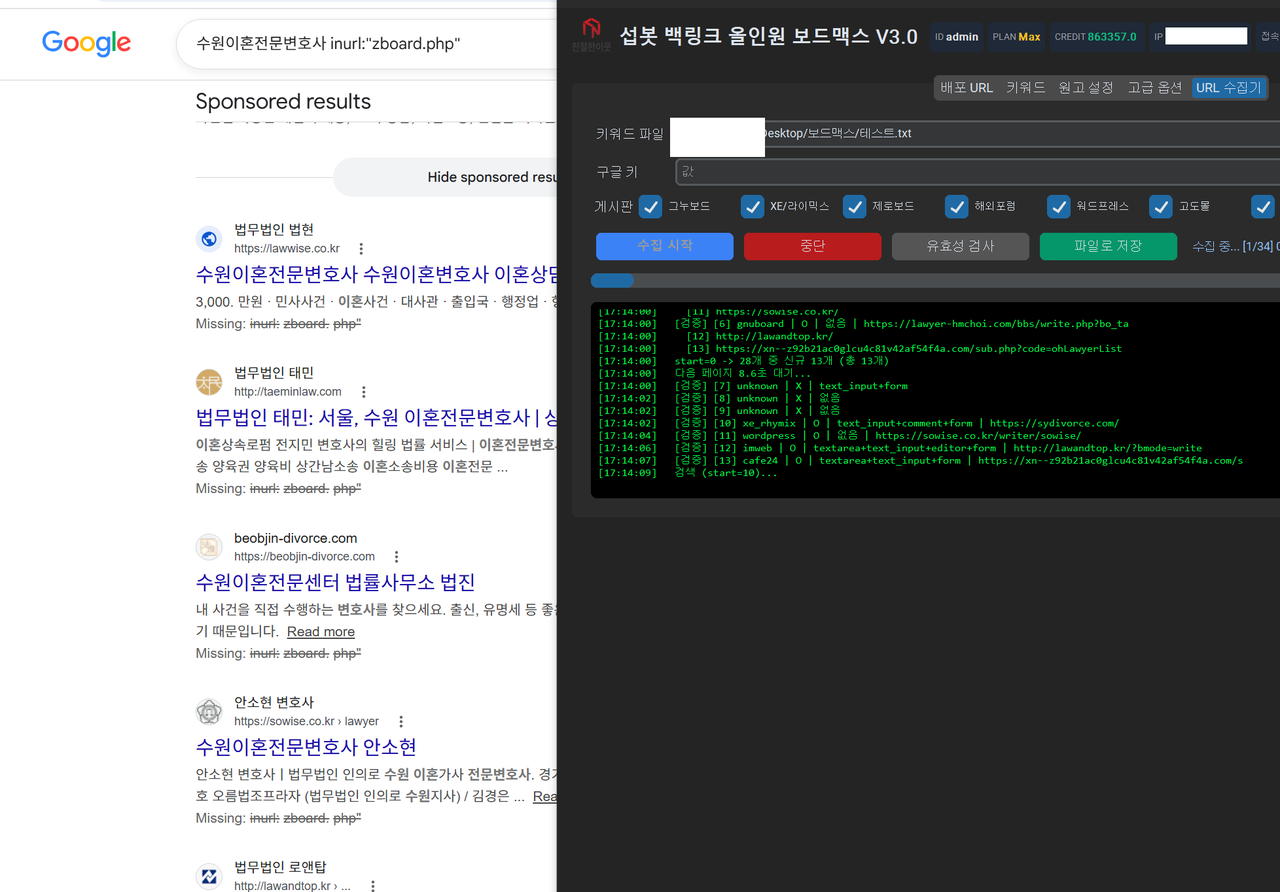Toggle the 그누보드 checkbox
This screenshot has height=892, width=1280.
pyautogui.click(x=650, y=206)
